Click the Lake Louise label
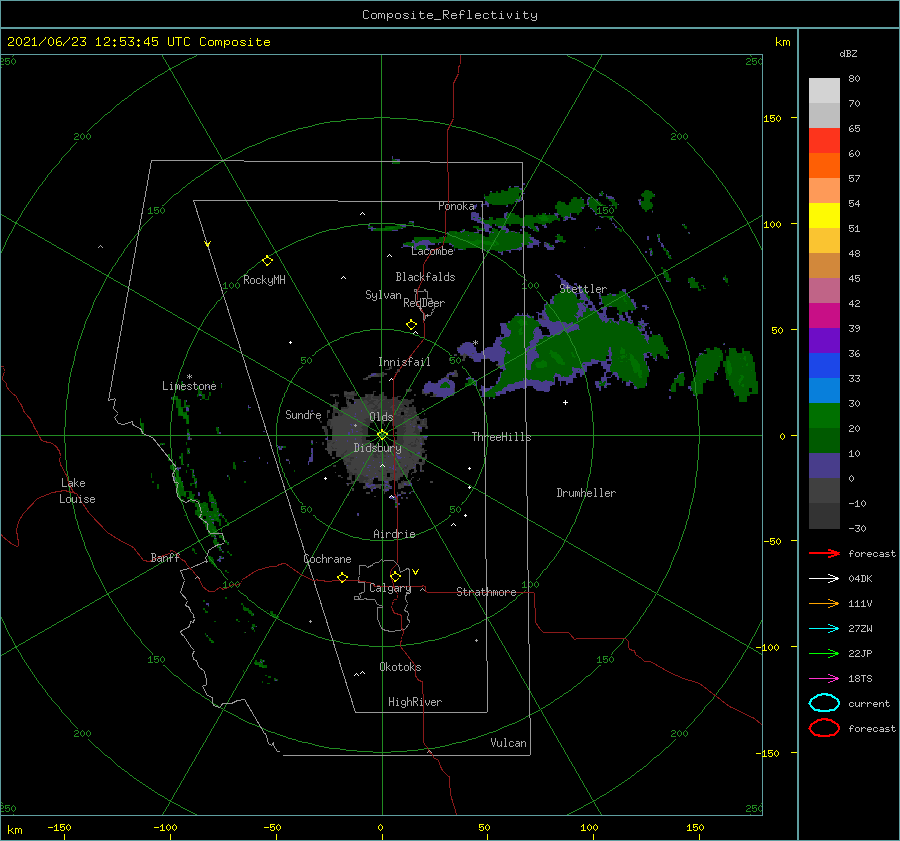 (x=77, y=491)
